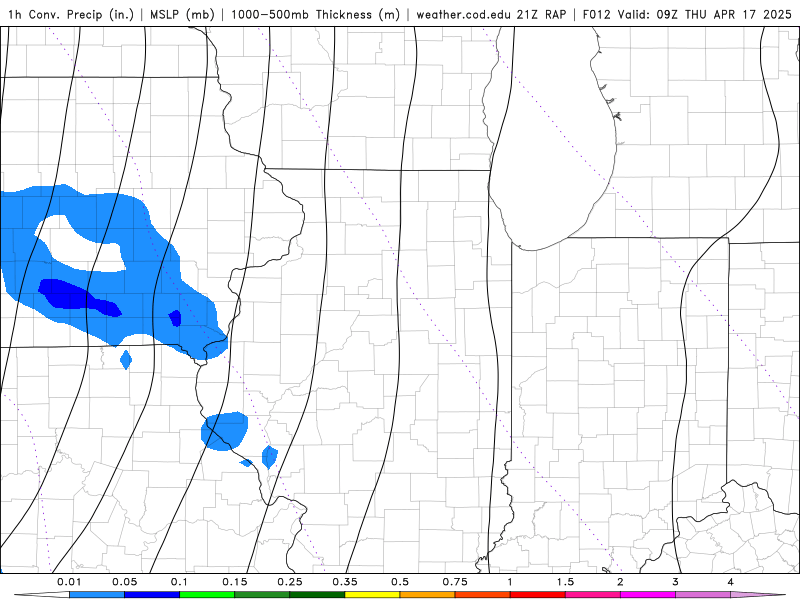Click the 'weather.cod.edu 21Z RAP' source text

pos(491,14)
